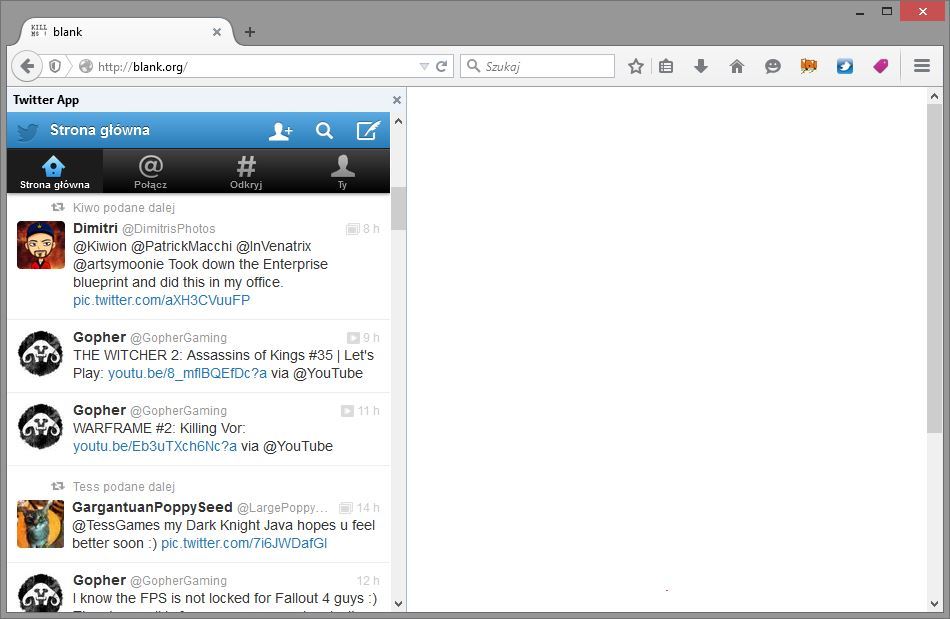
Task: Reload the page with the refresh icon
Action: pyautogui.click(x=442, y=66)
